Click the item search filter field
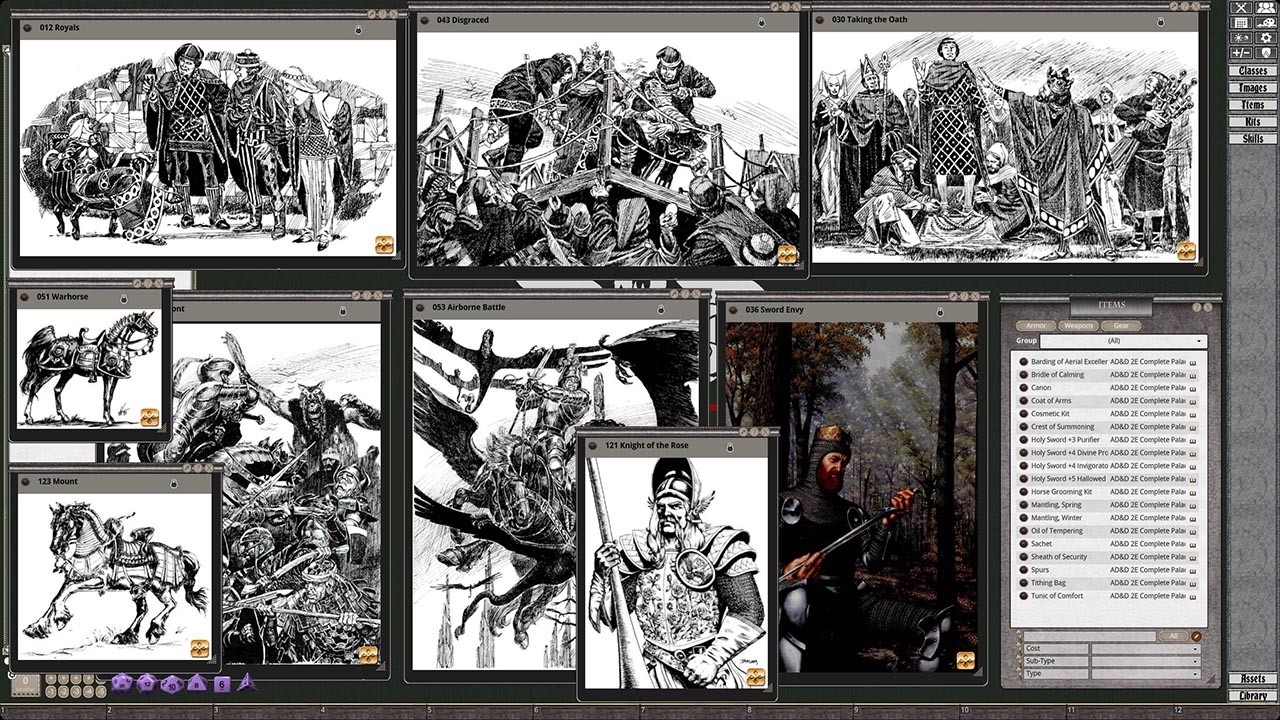Image resolution: width=1280 pixels, height=720 pixels. tap(1088, 636)
